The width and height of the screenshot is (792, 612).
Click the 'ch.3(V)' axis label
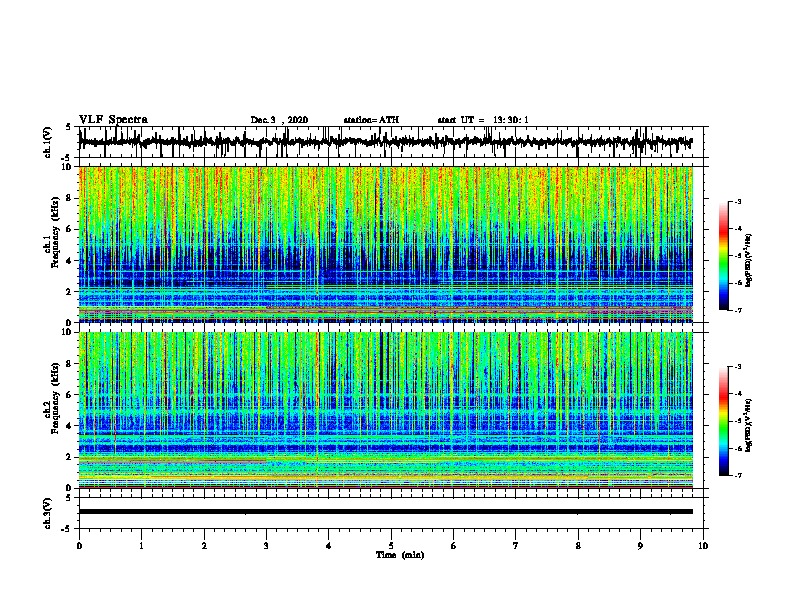point(48,513)
